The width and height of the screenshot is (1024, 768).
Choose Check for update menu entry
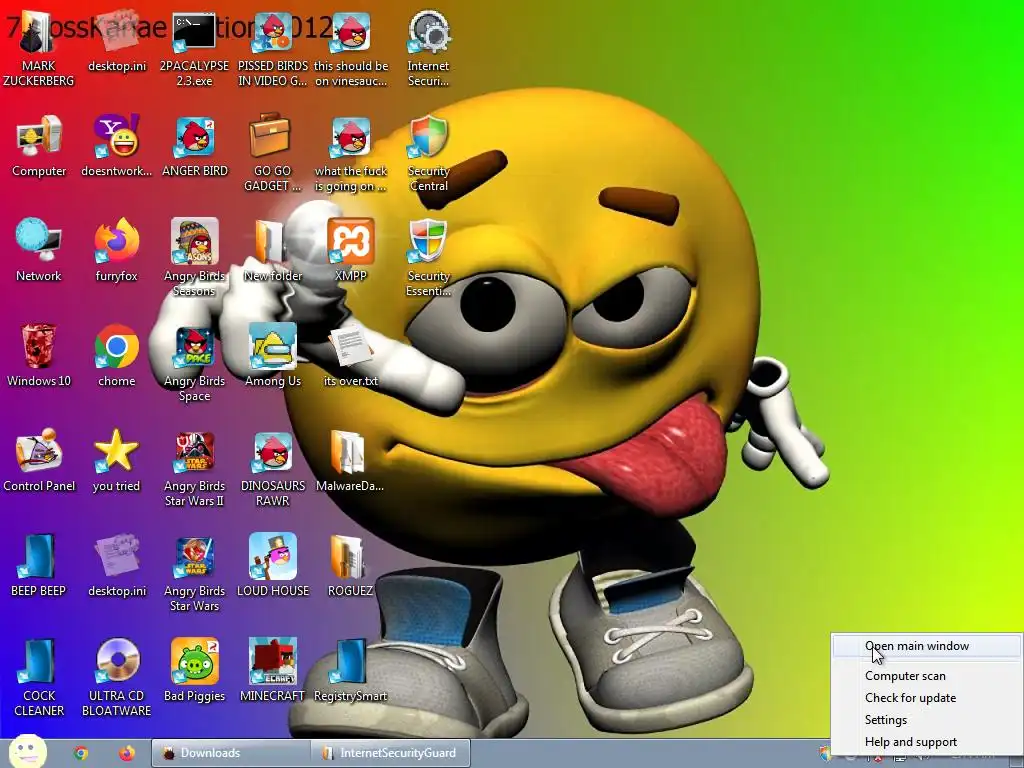point(926,698)
